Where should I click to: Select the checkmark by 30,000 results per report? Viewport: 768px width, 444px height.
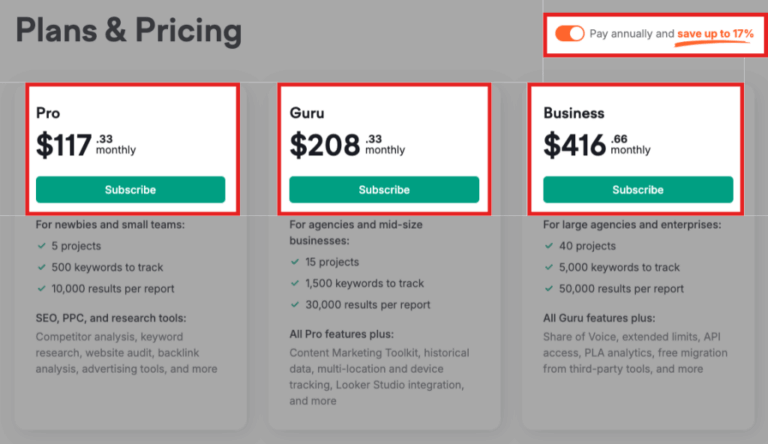pyautogui.click(x=295, y=305)
